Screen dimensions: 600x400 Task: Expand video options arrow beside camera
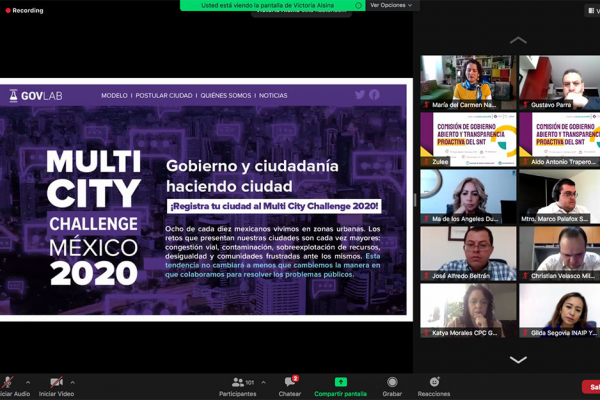tap(73, 382)
